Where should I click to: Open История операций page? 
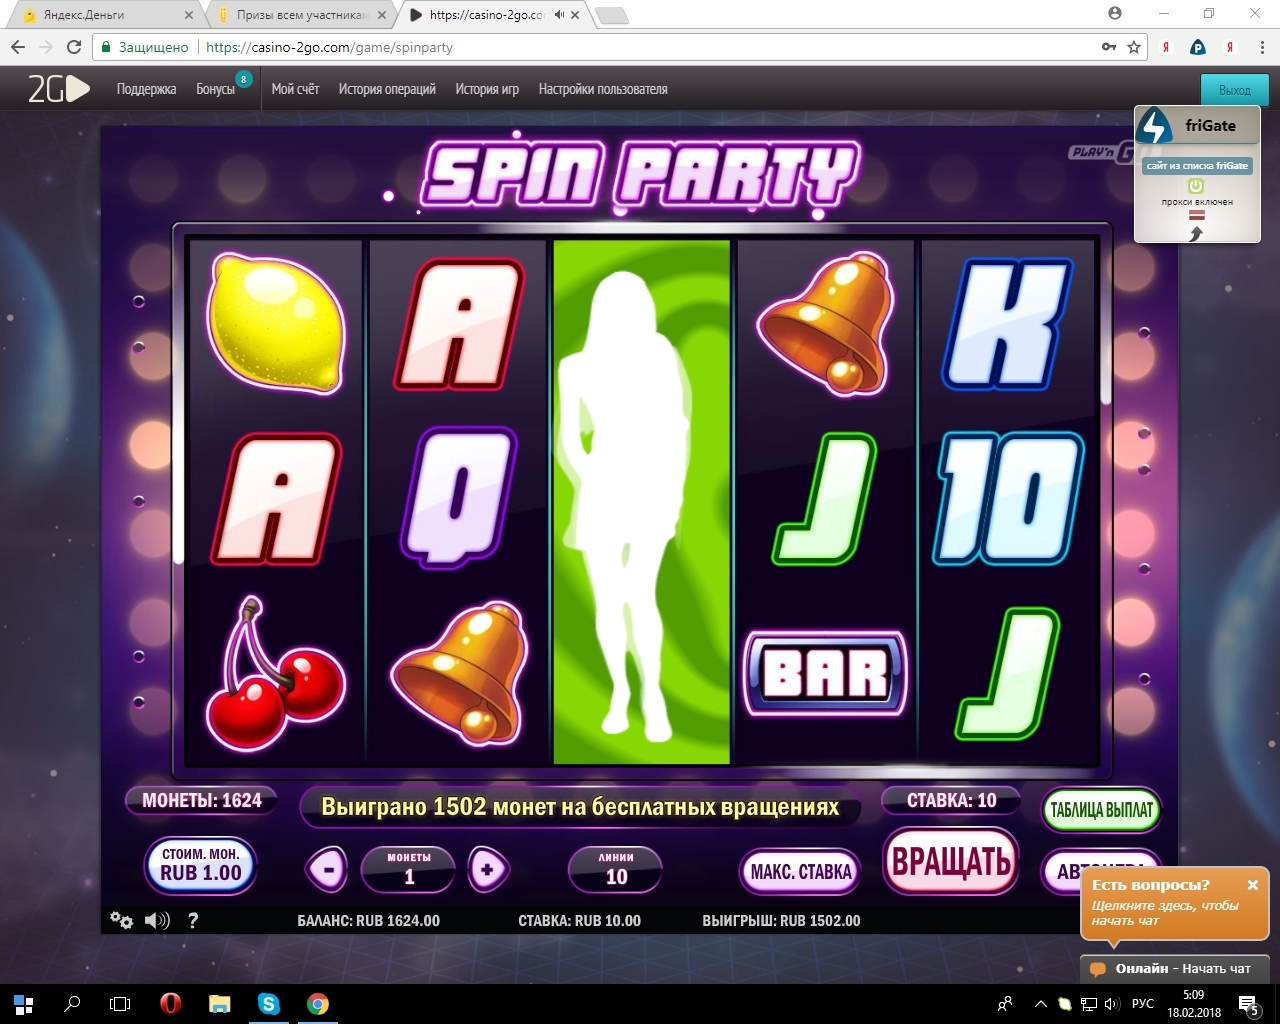(x=387, y=89)
